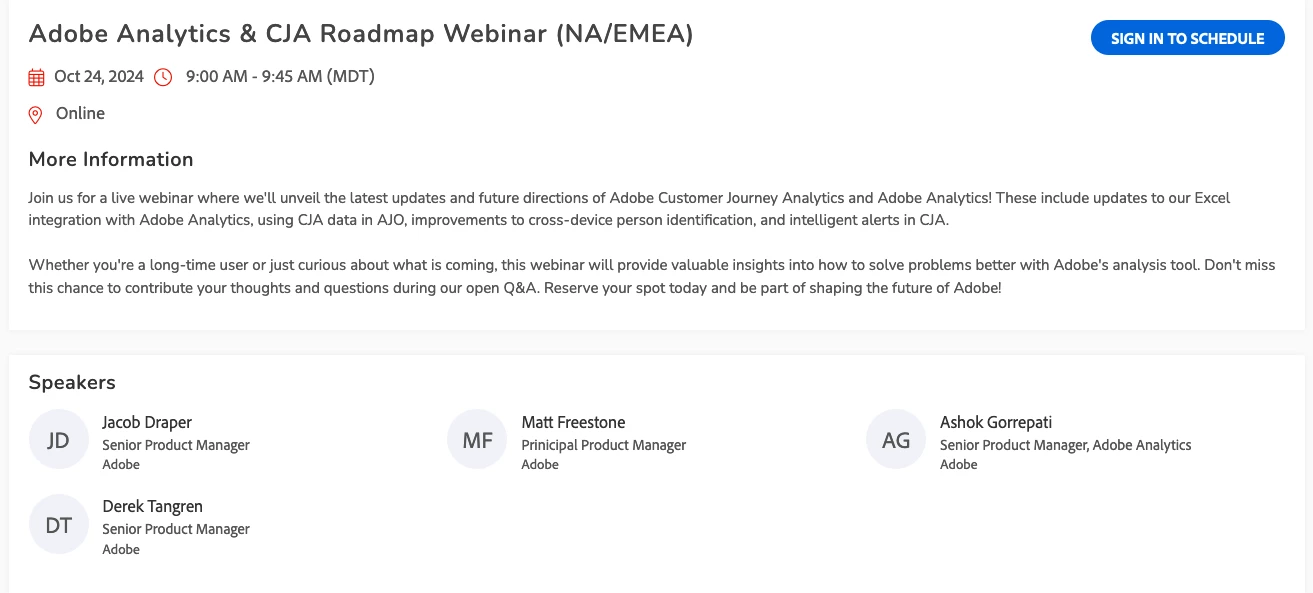
Task: Open the JD avatar for Jacob Draper
Action: (x=58, y=440)
